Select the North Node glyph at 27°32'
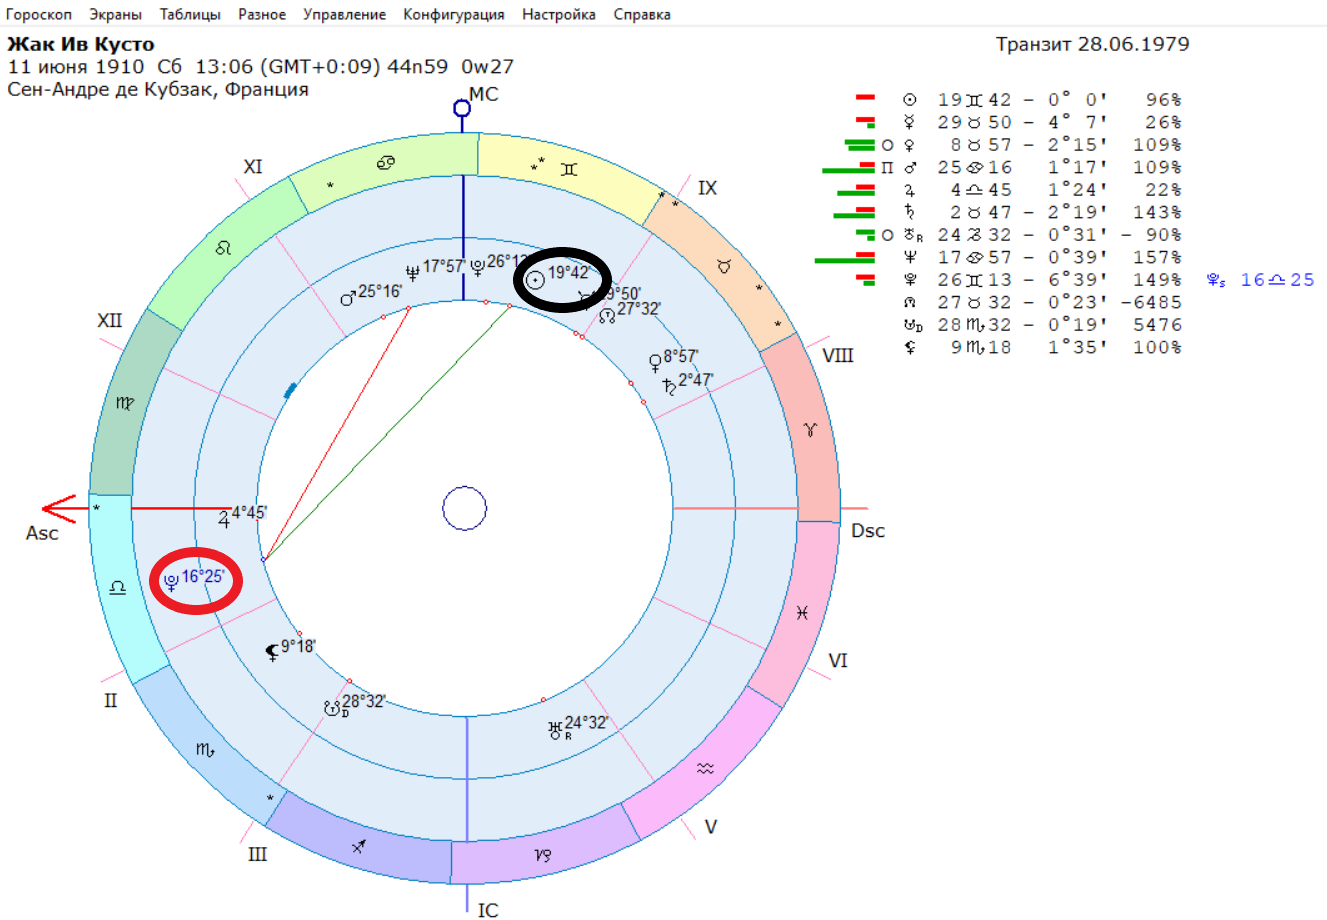 click(x=607, y=314)
